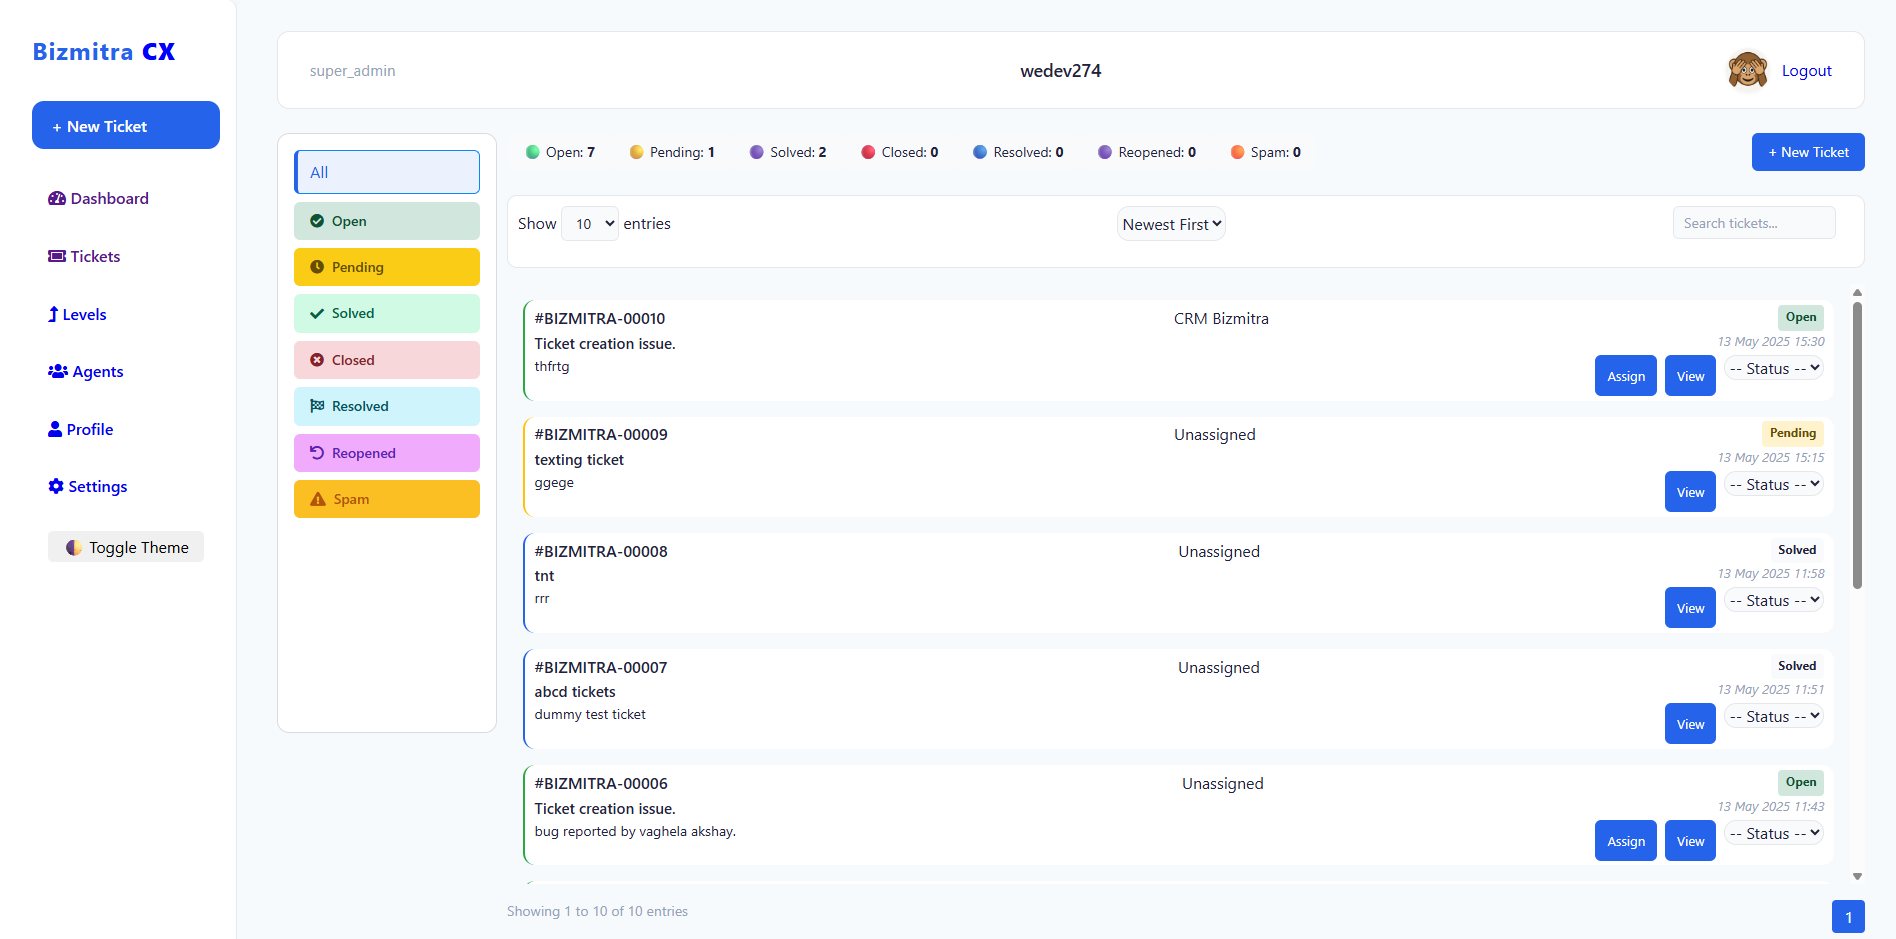Viewport: 1896px width, 939px height.
Task: Expand the Newest First sort dropdown
Action: (x=1171, y=224)
